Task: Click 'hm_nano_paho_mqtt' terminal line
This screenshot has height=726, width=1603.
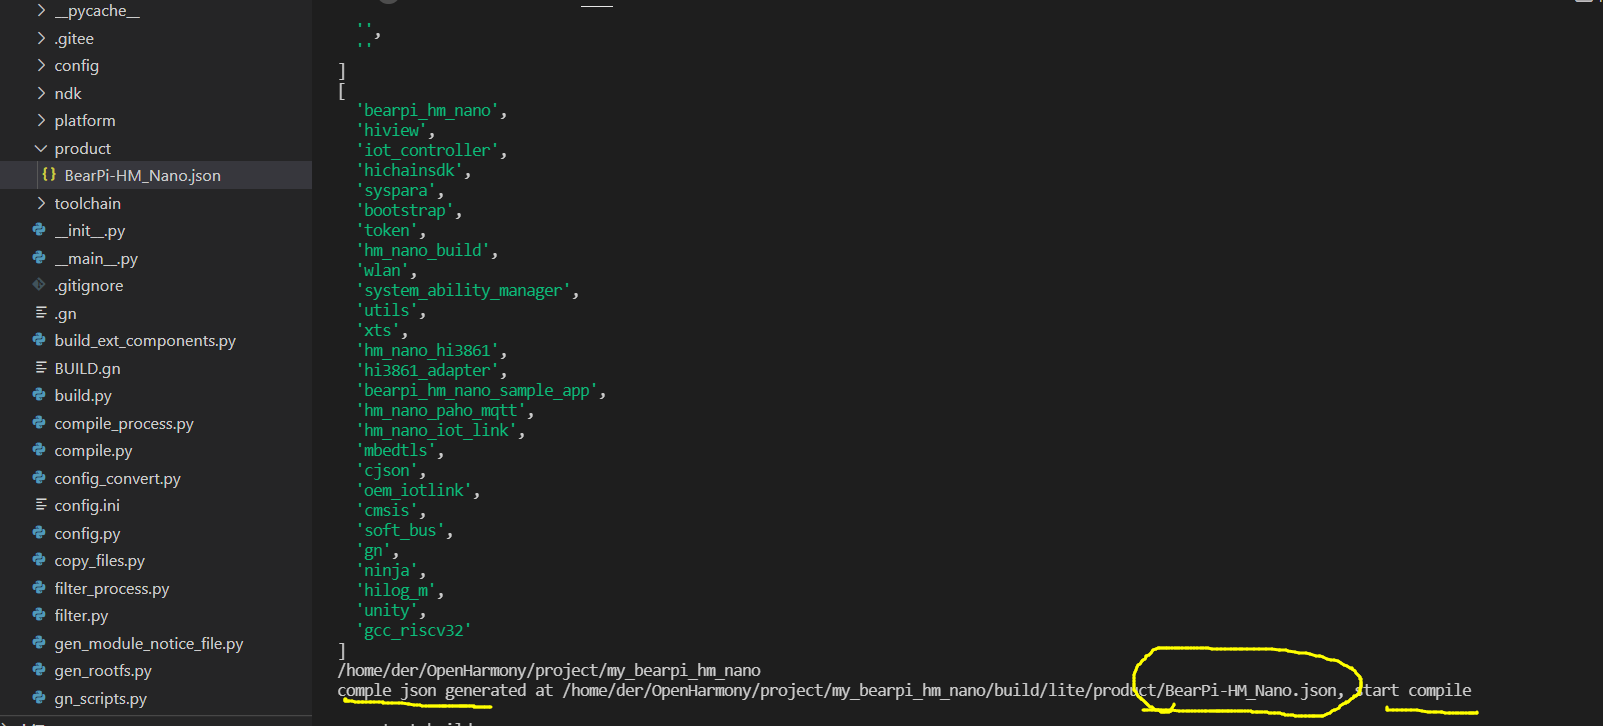Action: click(441, 410)
